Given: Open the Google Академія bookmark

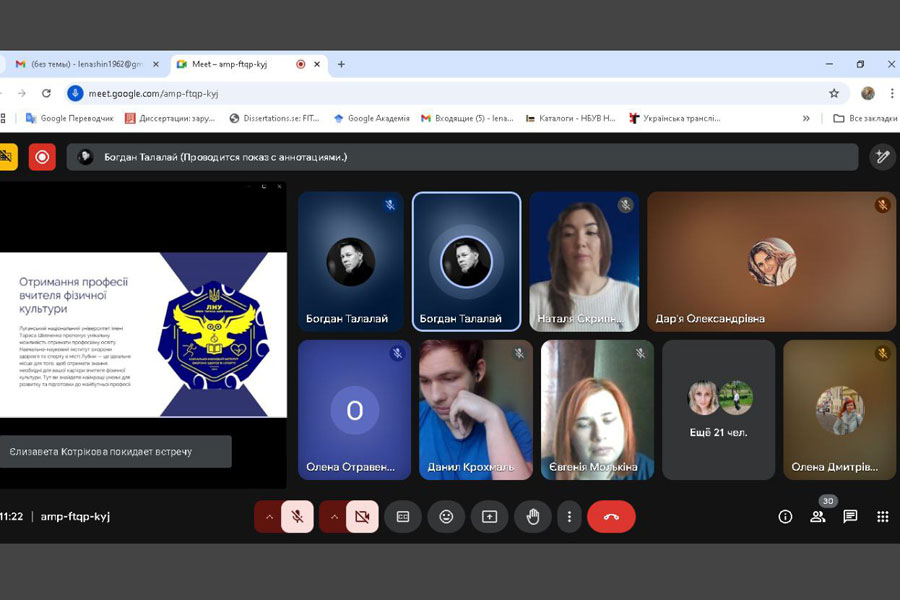Looking at the screenshot, I should (x=372, y=118).
